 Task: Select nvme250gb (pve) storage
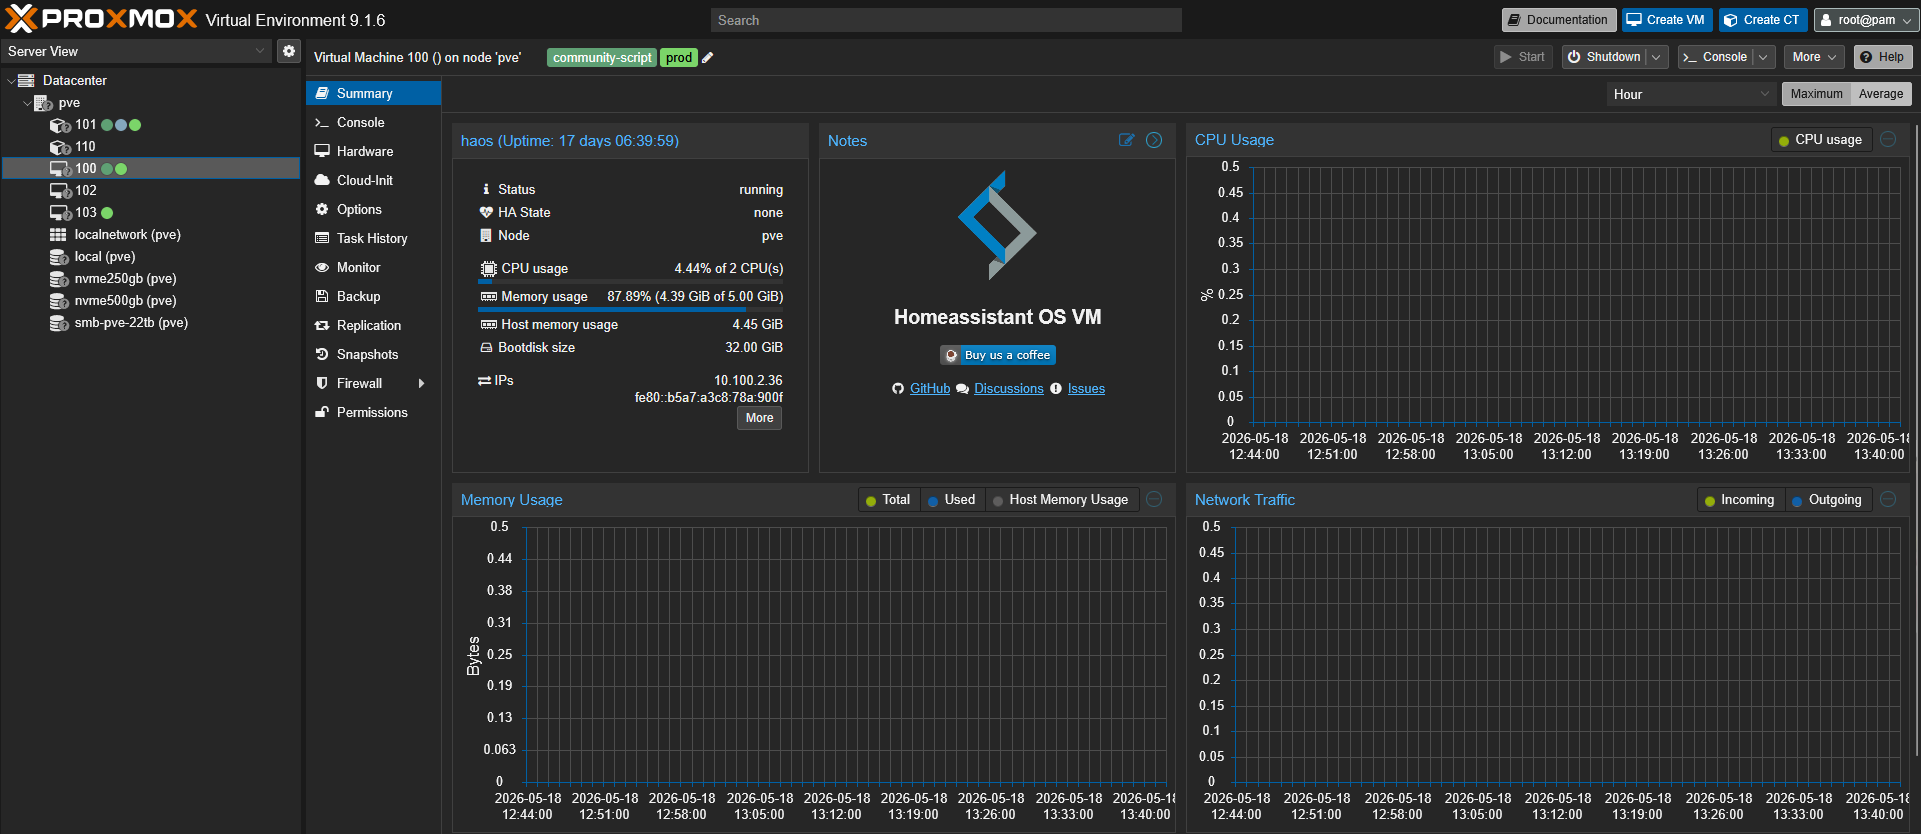tap(150, 279)
